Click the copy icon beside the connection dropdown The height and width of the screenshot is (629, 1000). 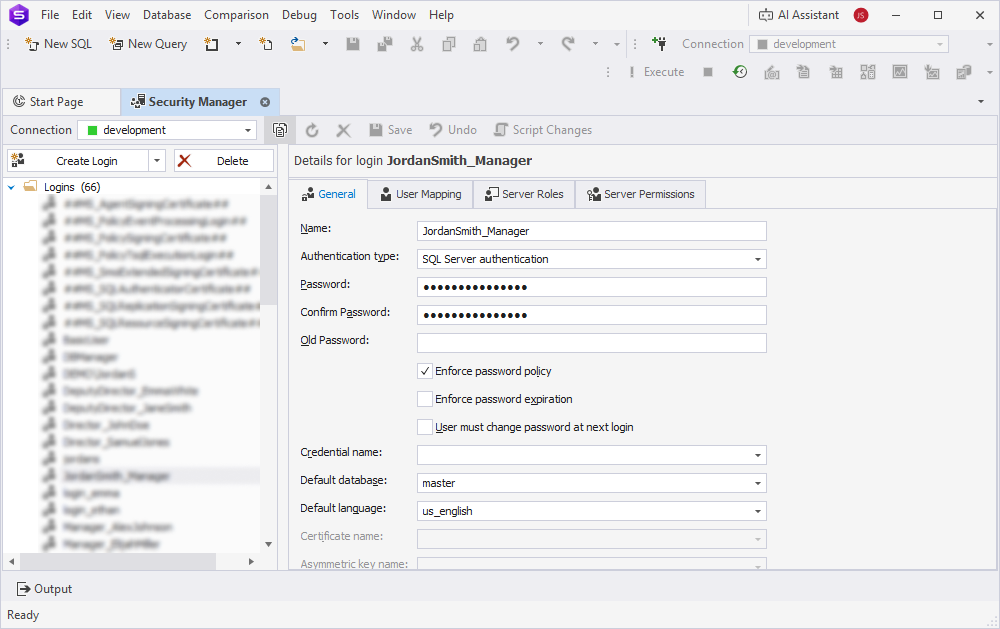[x=279, y=129]
